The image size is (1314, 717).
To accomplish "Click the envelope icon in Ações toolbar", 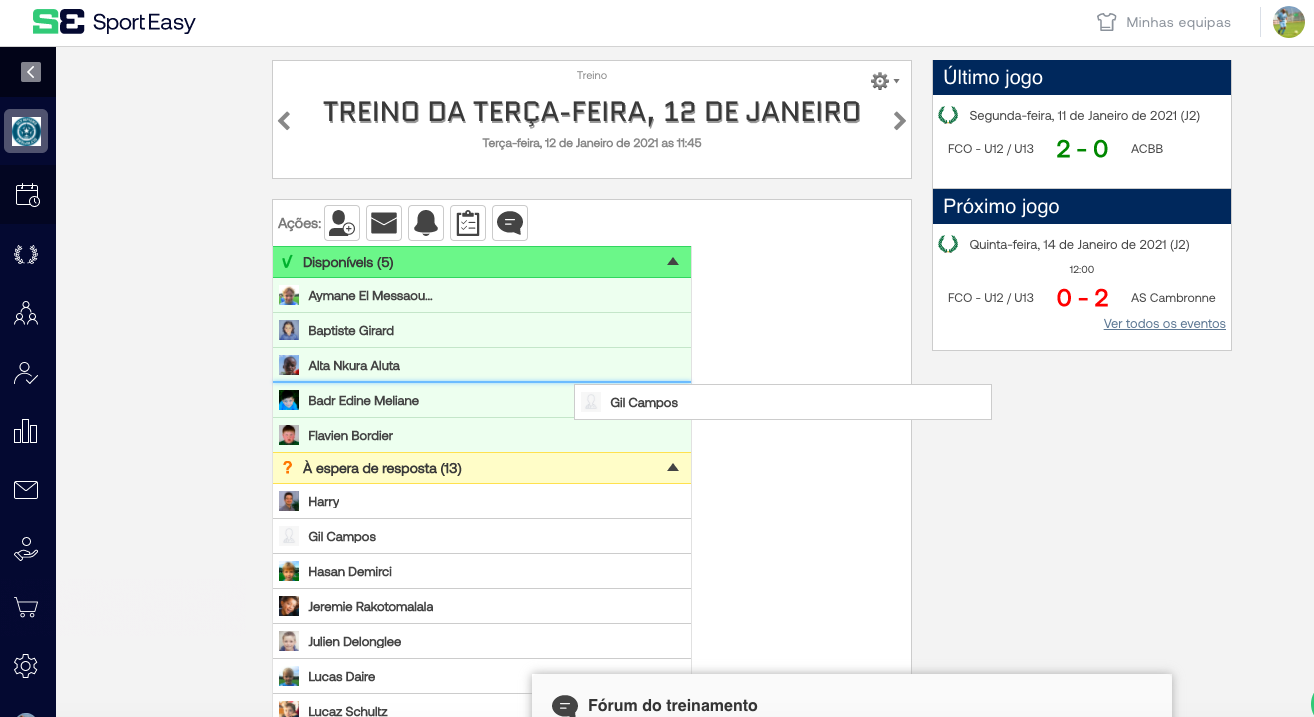I will pyautogui.click(x=384, y=223).
